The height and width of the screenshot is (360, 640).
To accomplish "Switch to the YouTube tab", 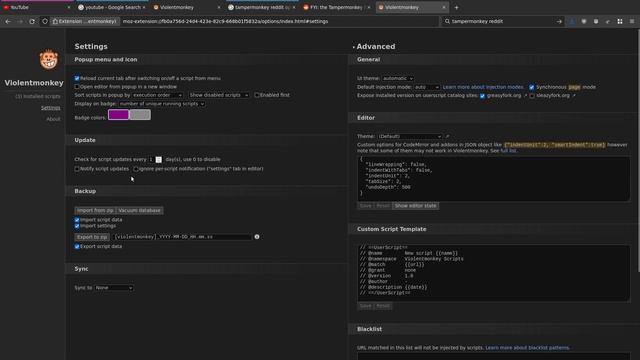I will point(36,7).
